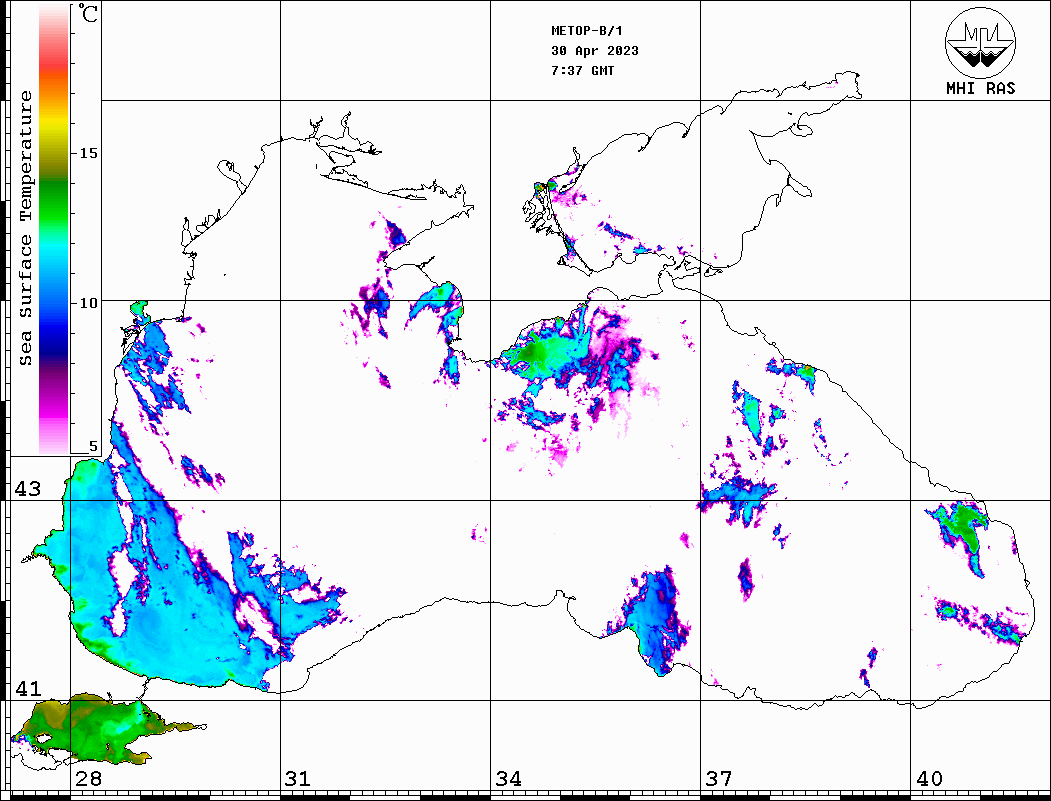Click the °C unit label
Viewport: 1051px width, 801px height.
pyautogui.click(x=88, y=13)
